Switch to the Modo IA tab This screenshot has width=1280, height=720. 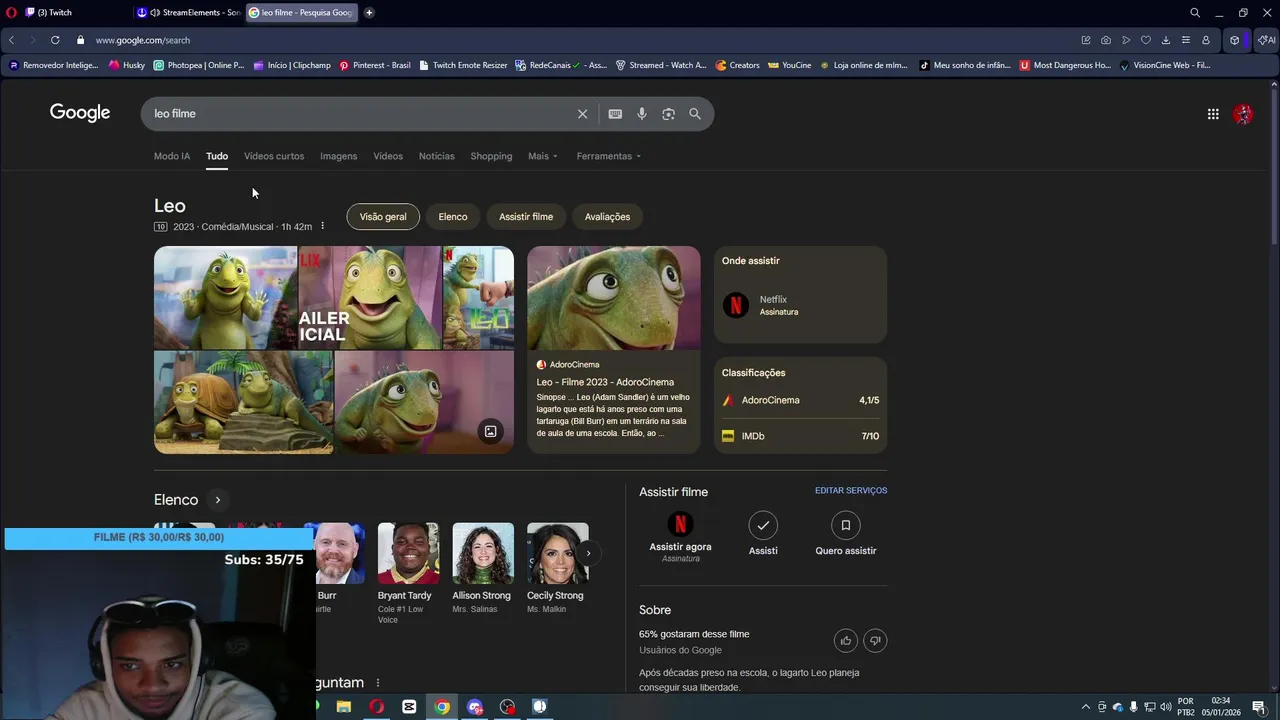[x=172, y=156]
